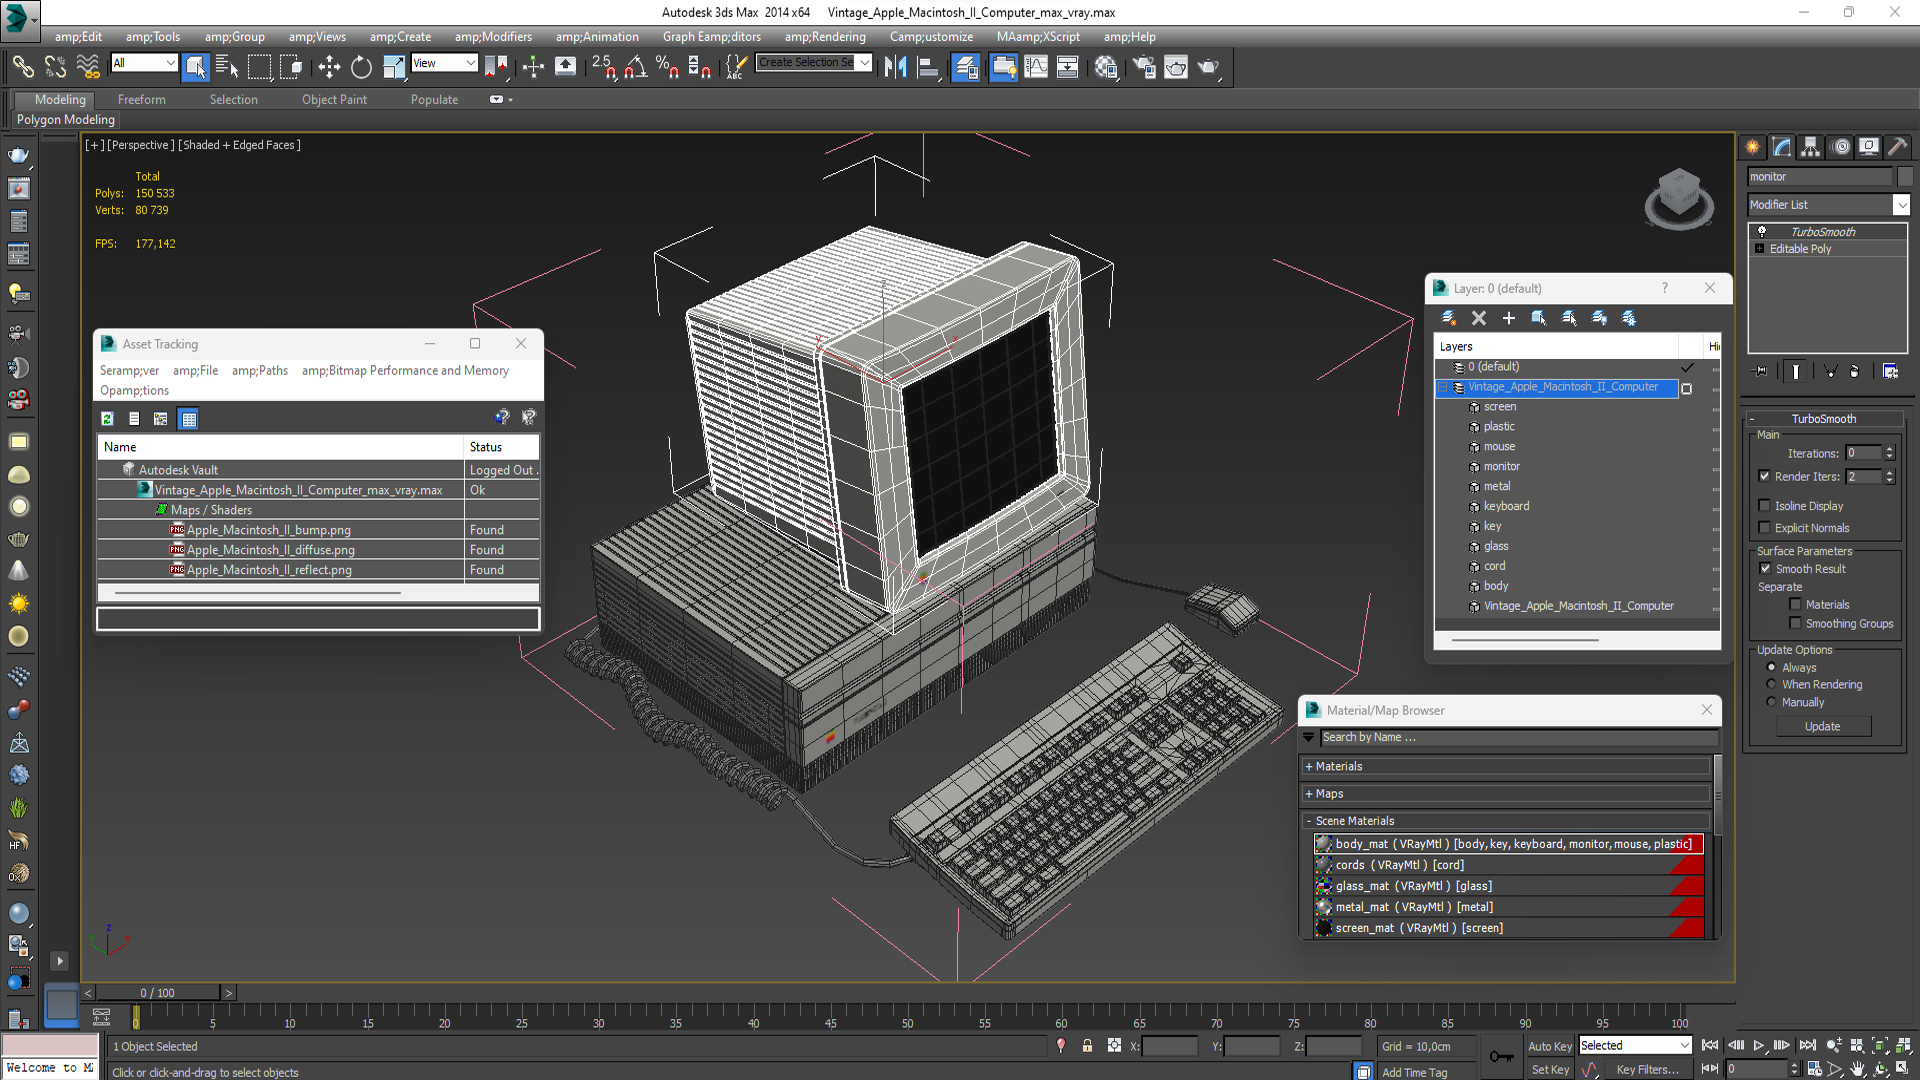
Task: Toggle selection lock padlock icon
Action: coord(1087,1046)
